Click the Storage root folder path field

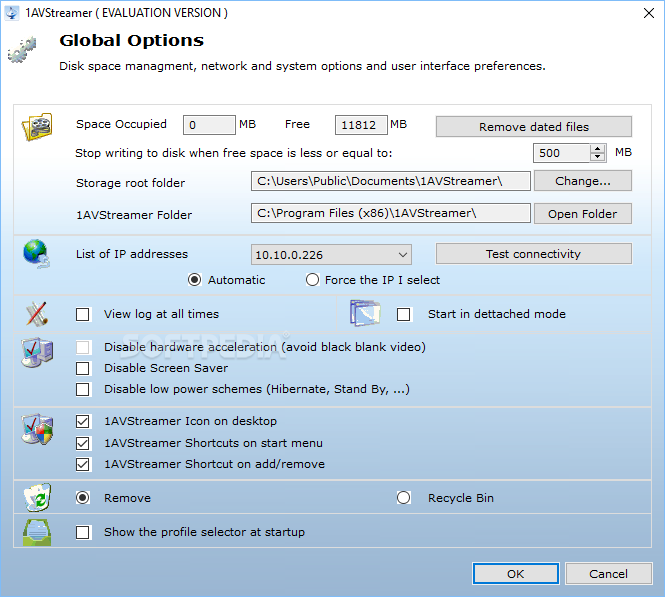pos(391,181)
